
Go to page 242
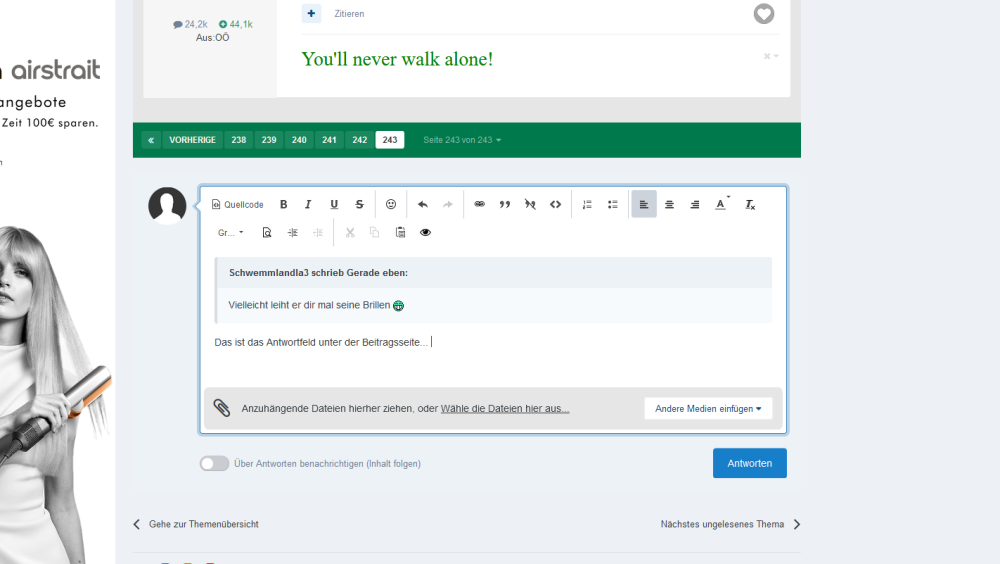tap(360, 140)
